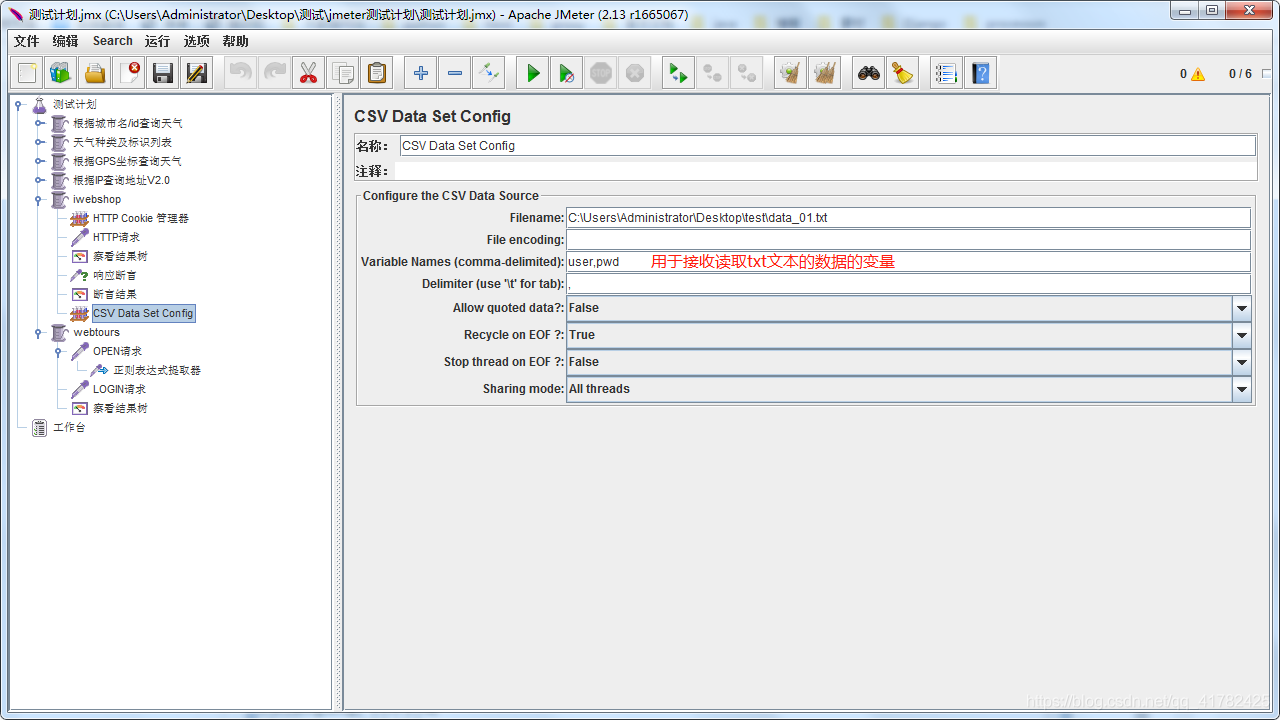Select LOGIN请求 sampler in tree
This screenshot has width=1280, height=720.
(x=119, y=389)
